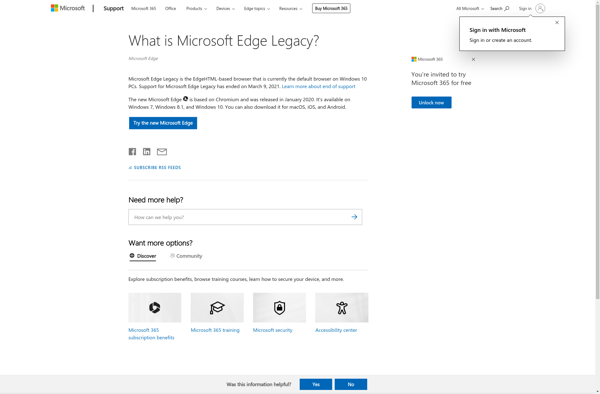Open Subscribe RSS Feeds link
The image size is (600, 394).
(x=155, y=168)
